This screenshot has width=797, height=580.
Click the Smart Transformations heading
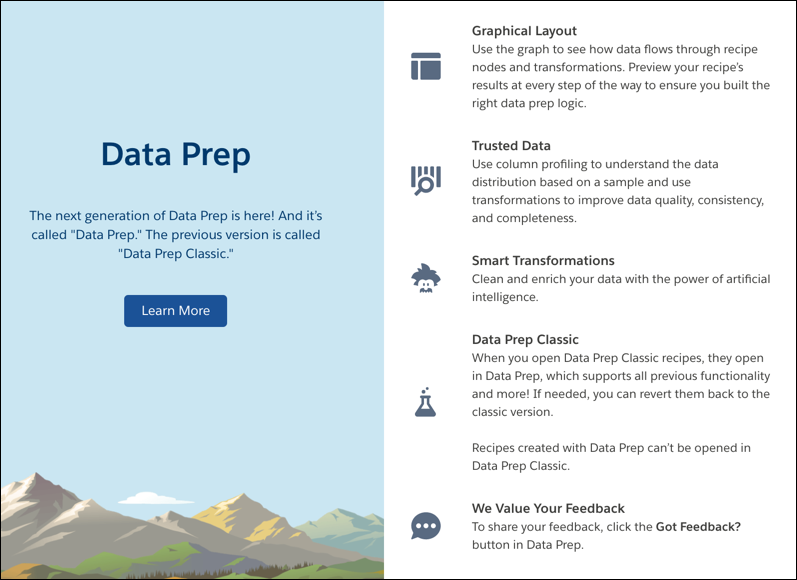tap(543, 261)
